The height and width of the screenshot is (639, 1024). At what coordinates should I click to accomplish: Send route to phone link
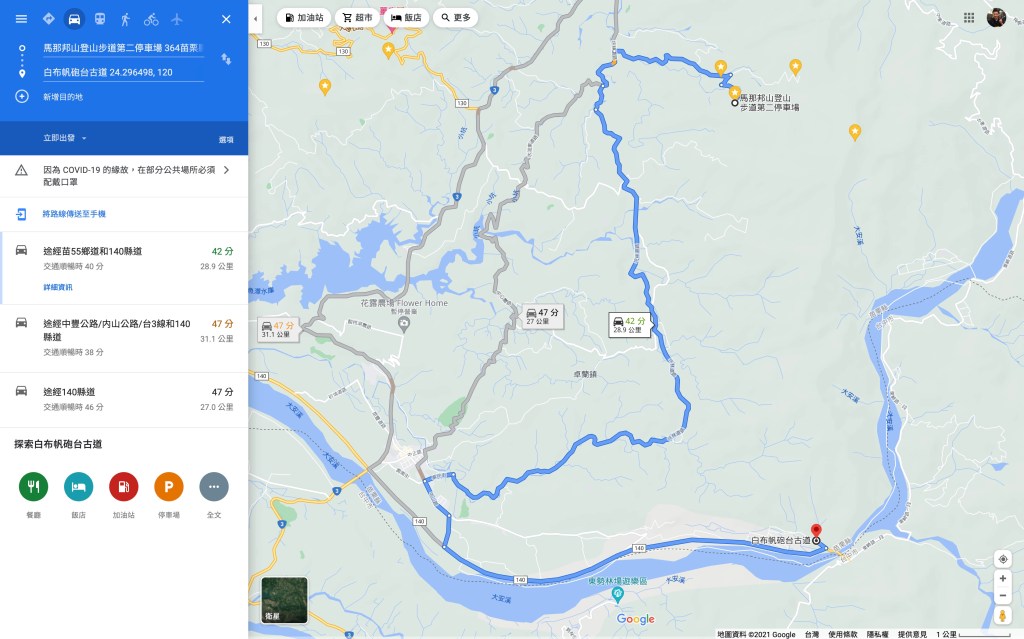tap(74, 214)
